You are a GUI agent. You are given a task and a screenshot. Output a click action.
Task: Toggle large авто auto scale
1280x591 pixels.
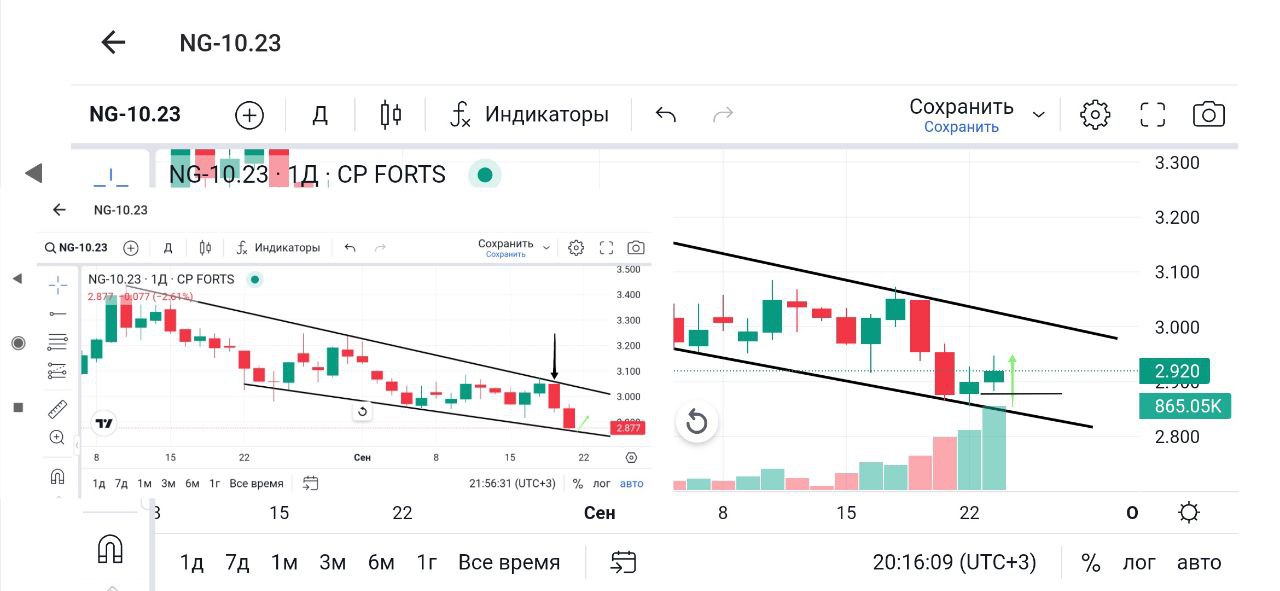tap(1199, 562)
